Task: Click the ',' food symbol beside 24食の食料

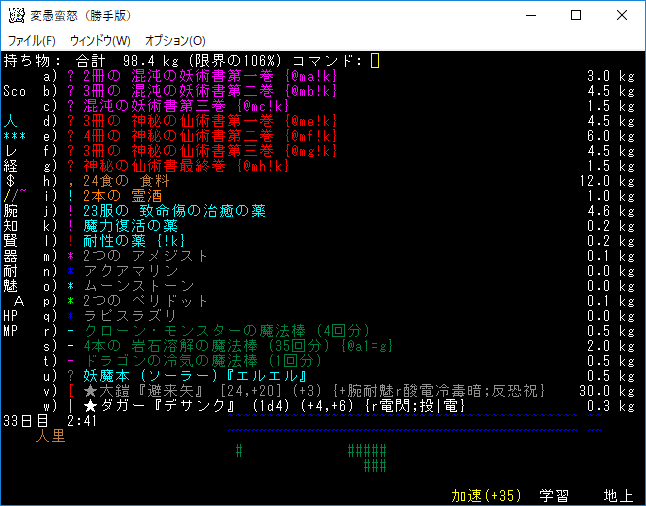Action: click(x=71, y=181)
